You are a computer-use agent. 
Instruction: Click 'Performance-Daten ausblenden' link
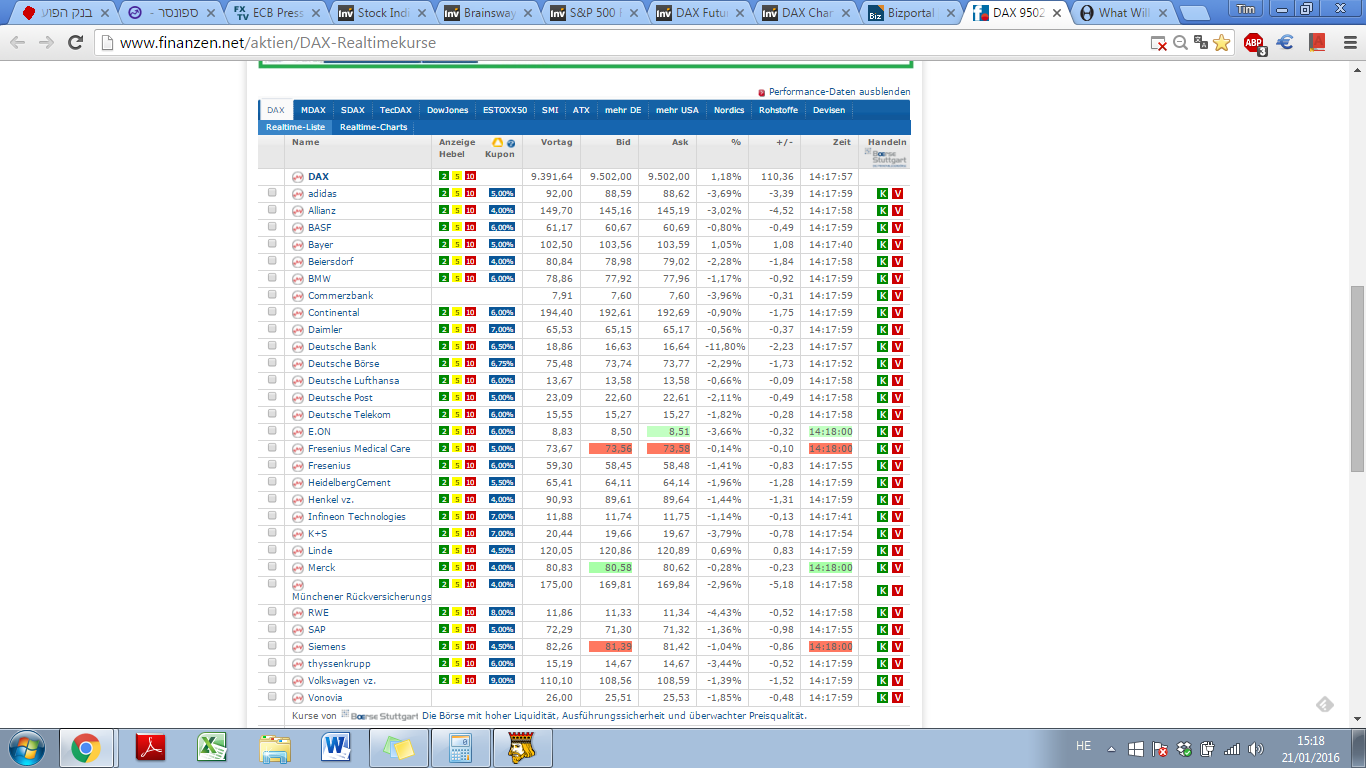click(x=839, y=92)
